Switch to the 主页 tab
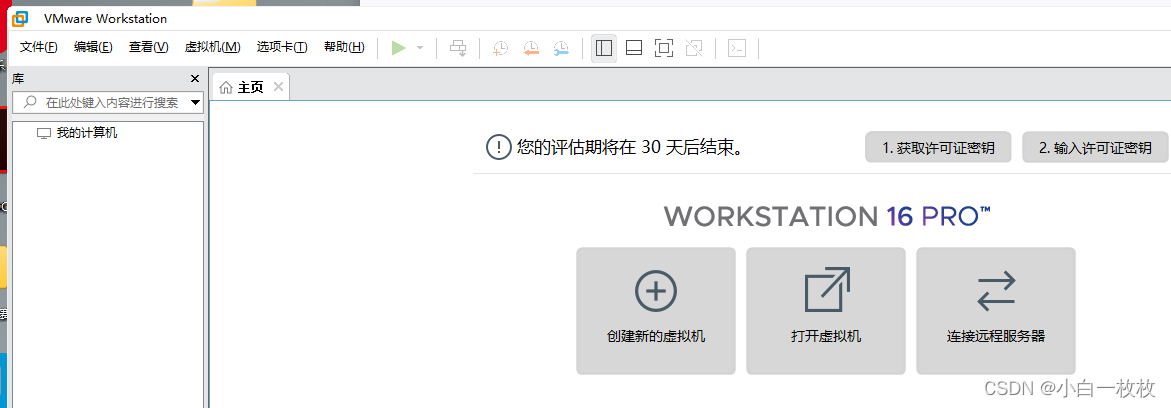1171x408 pixels. coord(251,87)
